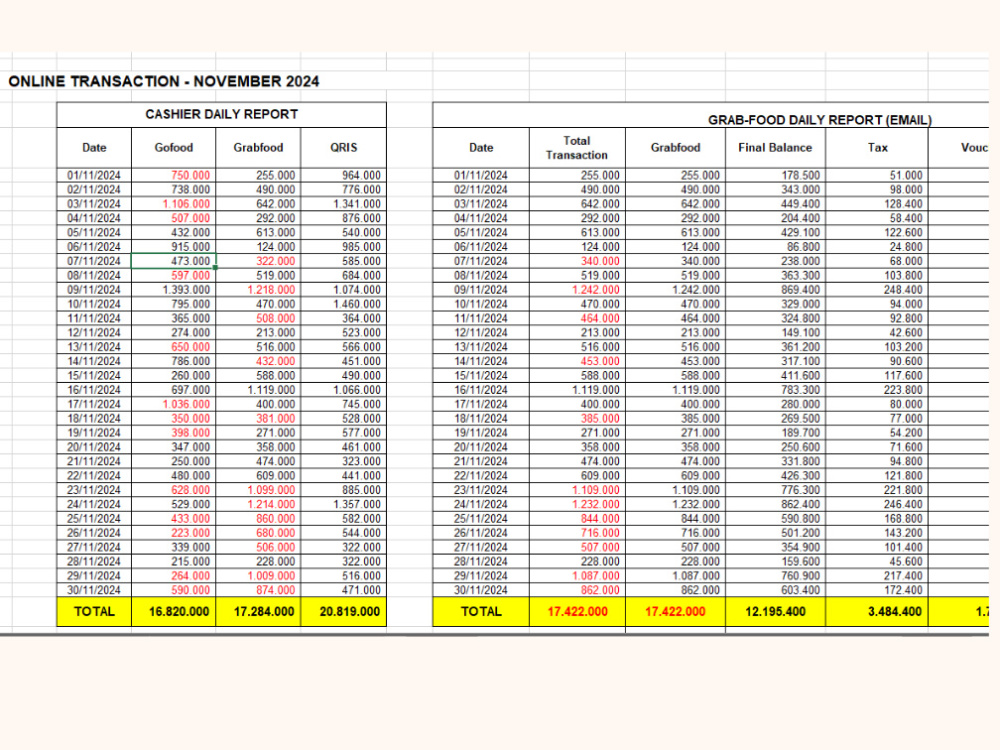Click Total Transaction total 17.422.000
Screen dimensions: 1000x750
[x=577, y=612]
